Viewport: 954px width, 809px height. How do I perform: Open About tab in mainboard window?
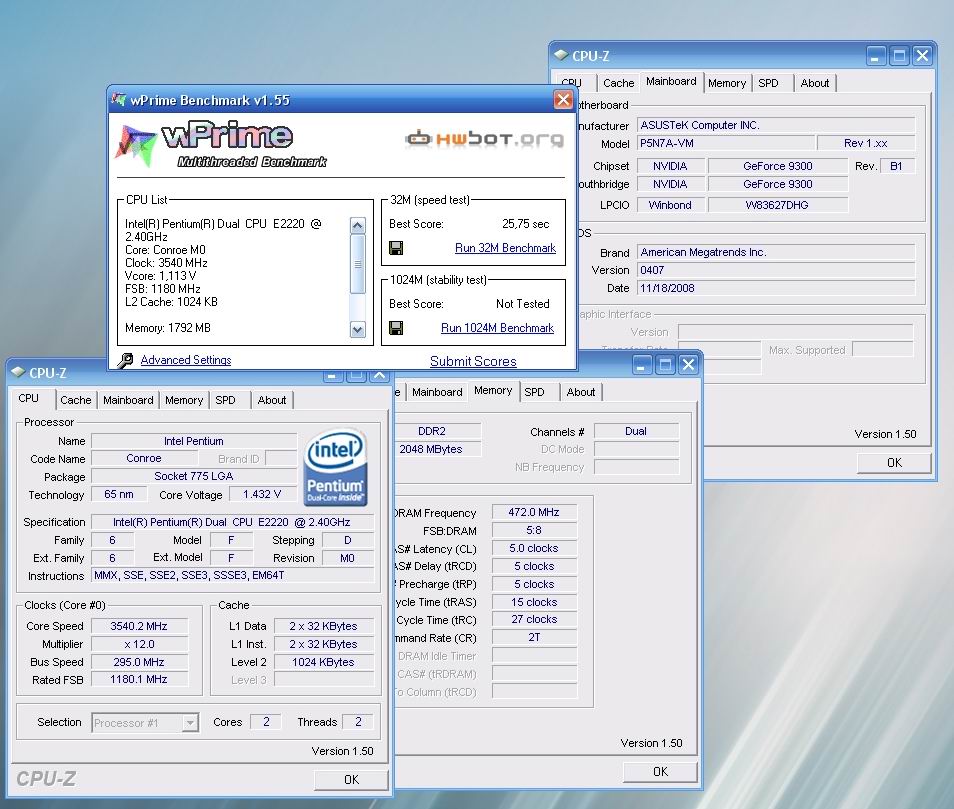tap(815, 83)
